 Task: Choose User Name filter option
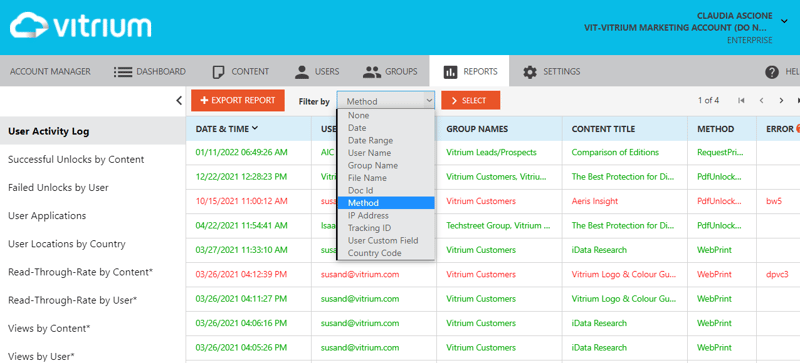tap(386, 153)
